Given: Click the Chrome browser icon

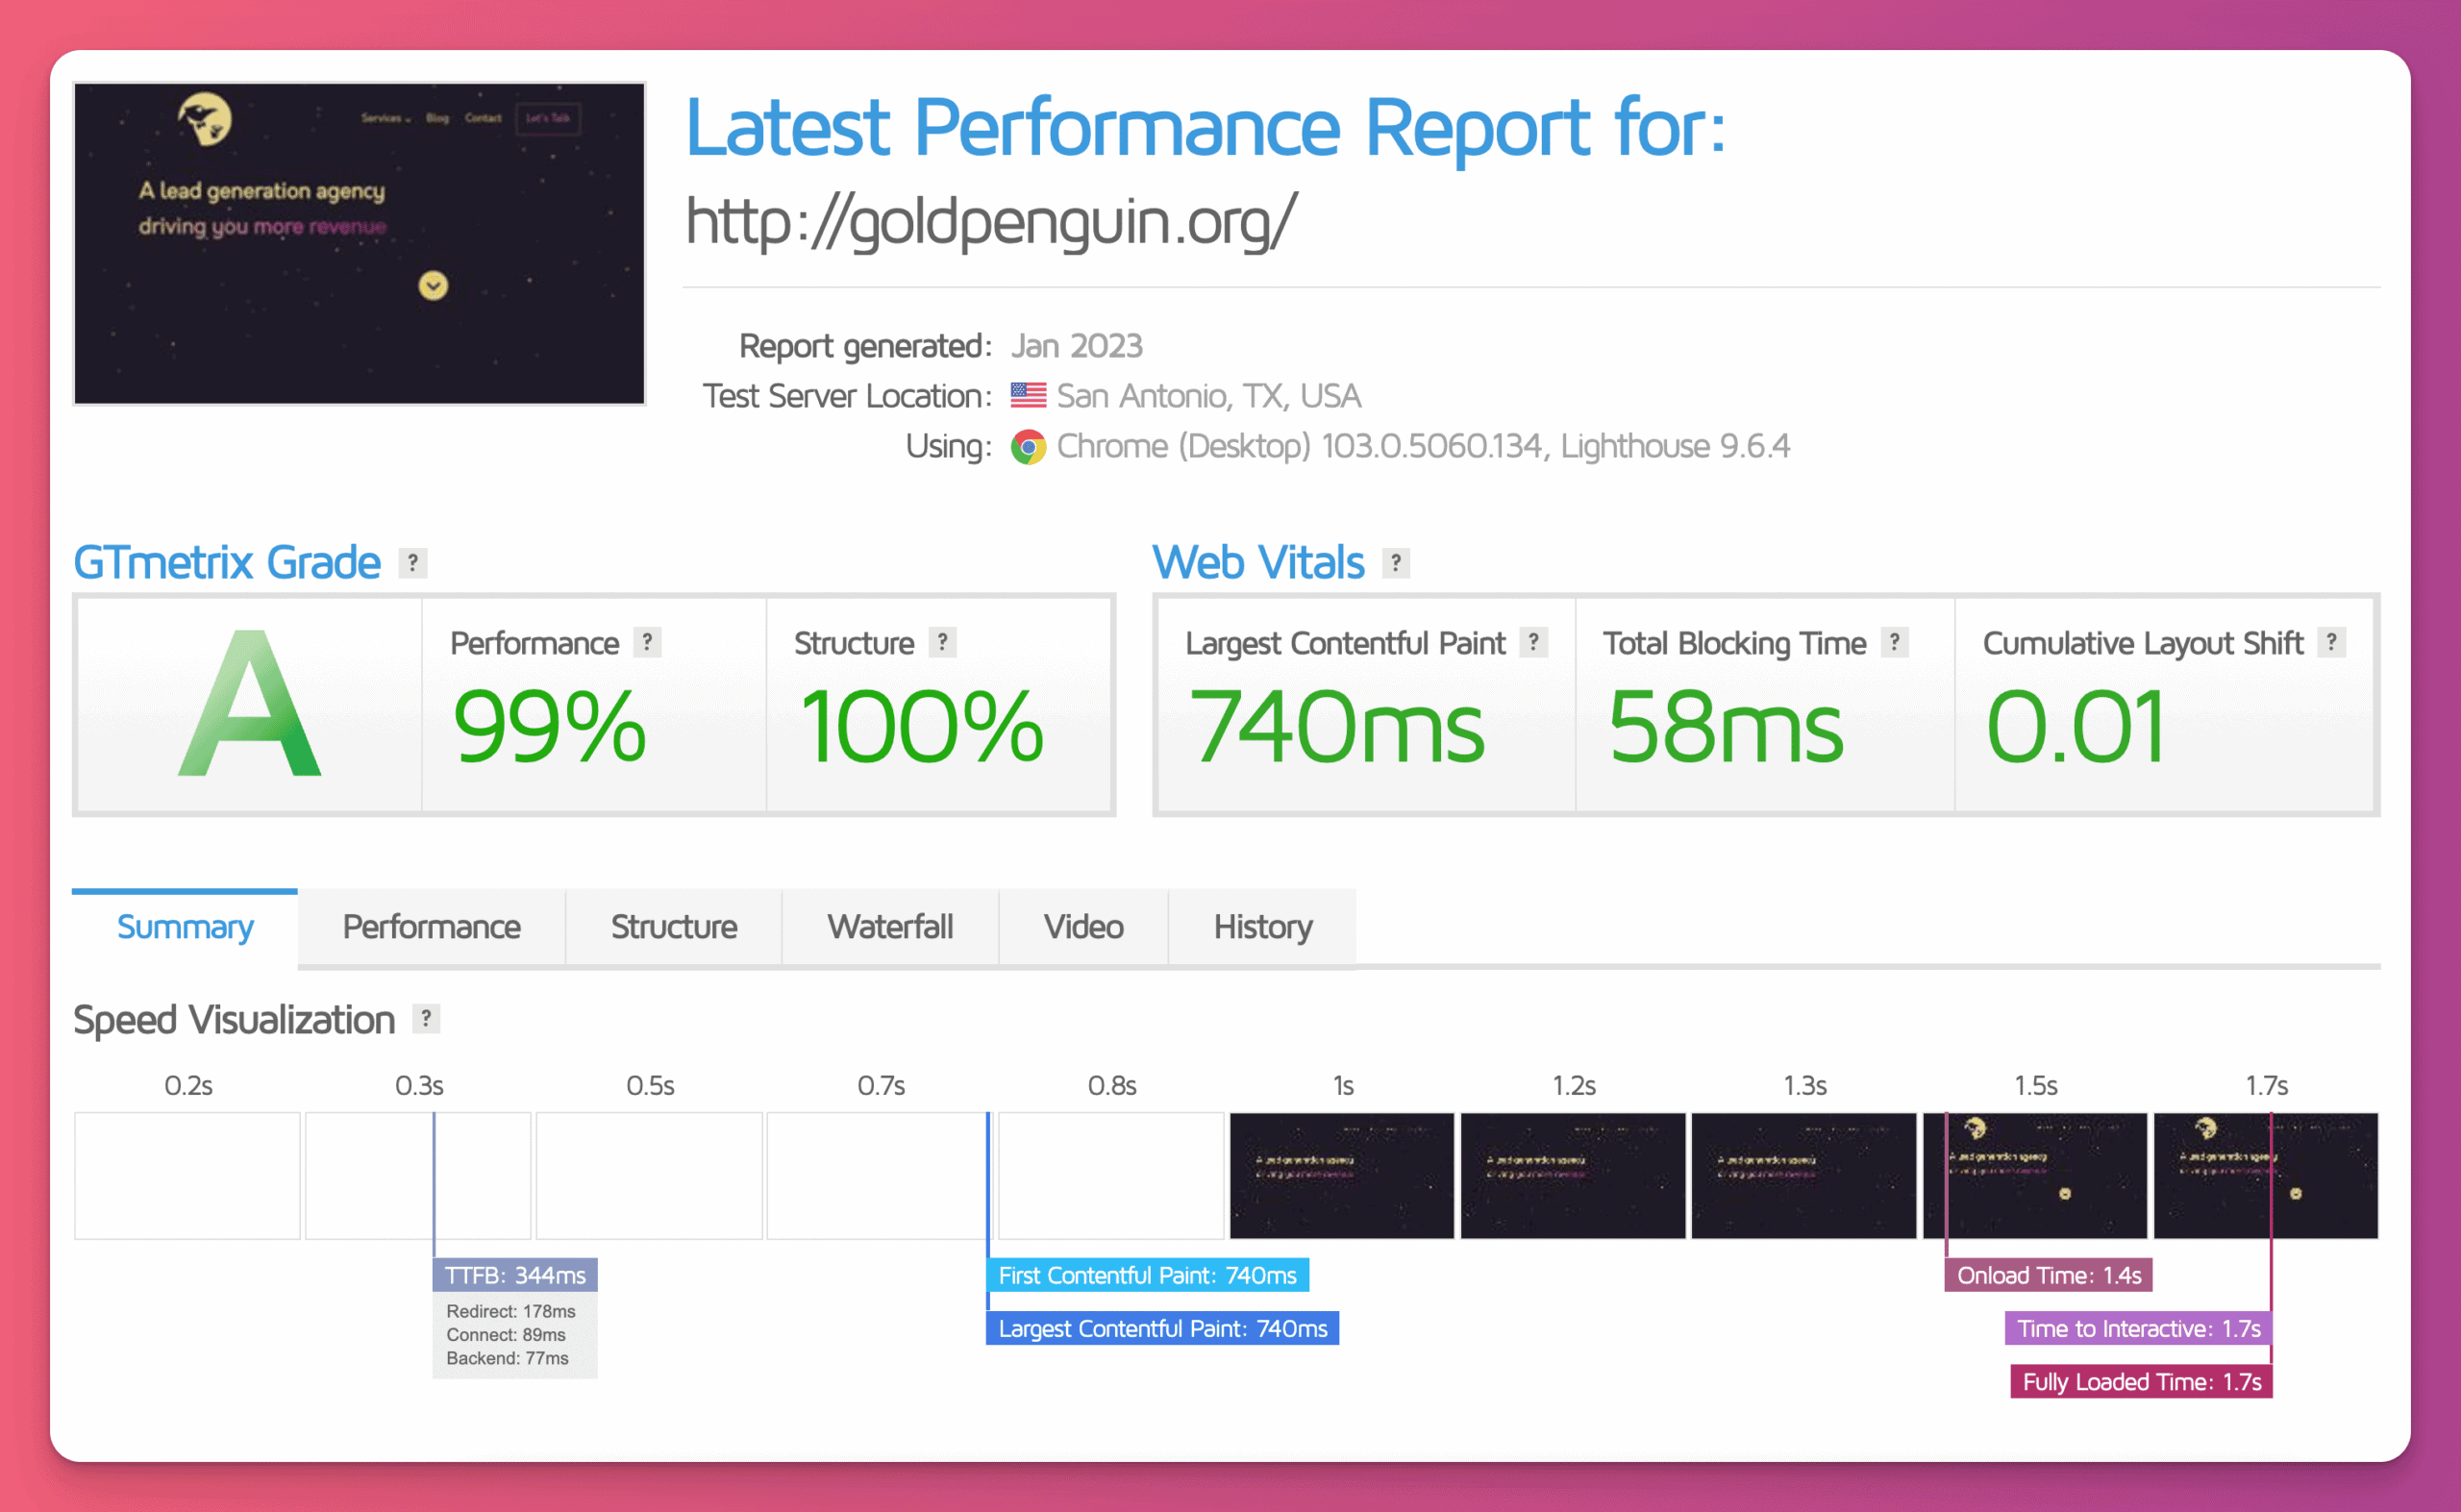Looking at the screenshot, I should pyautogui.click(x=1028, y=447).
